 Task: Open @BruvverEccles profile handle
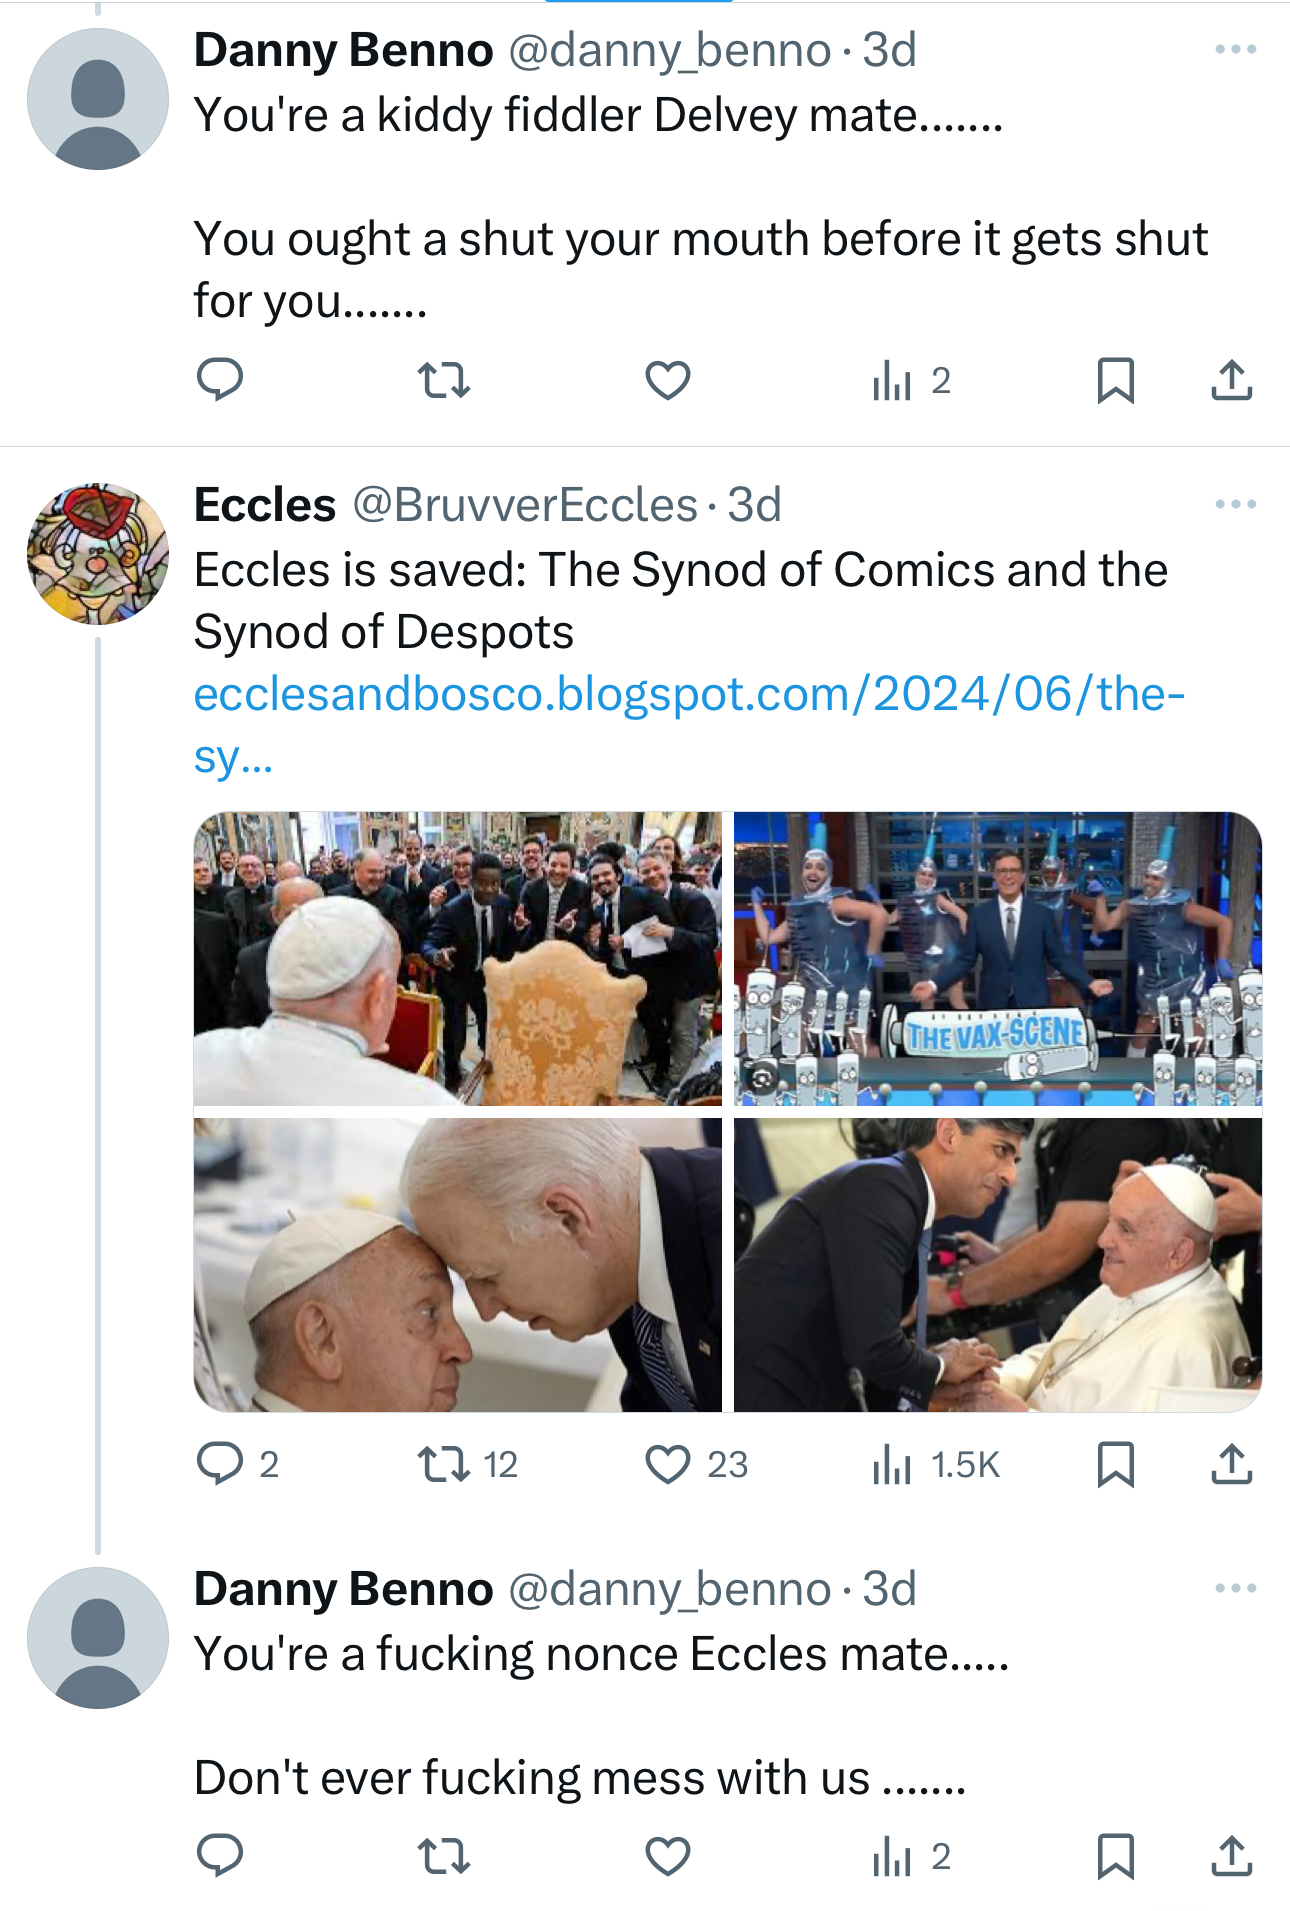525,505
